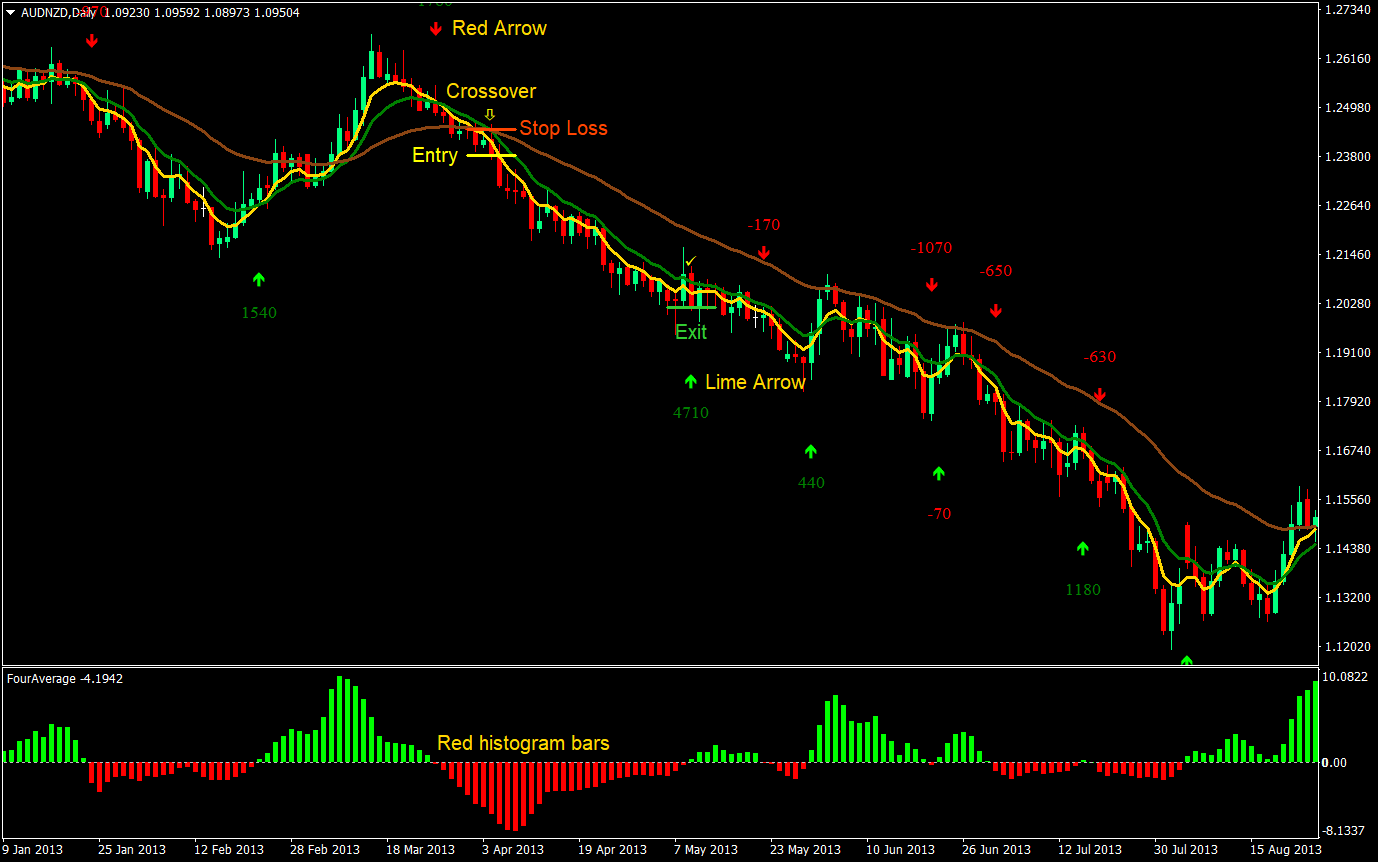Click the green arrow above the 1180 label
Viewport: 1378px width, 862px height.
pyautogui.click(x=1082, y=548)
